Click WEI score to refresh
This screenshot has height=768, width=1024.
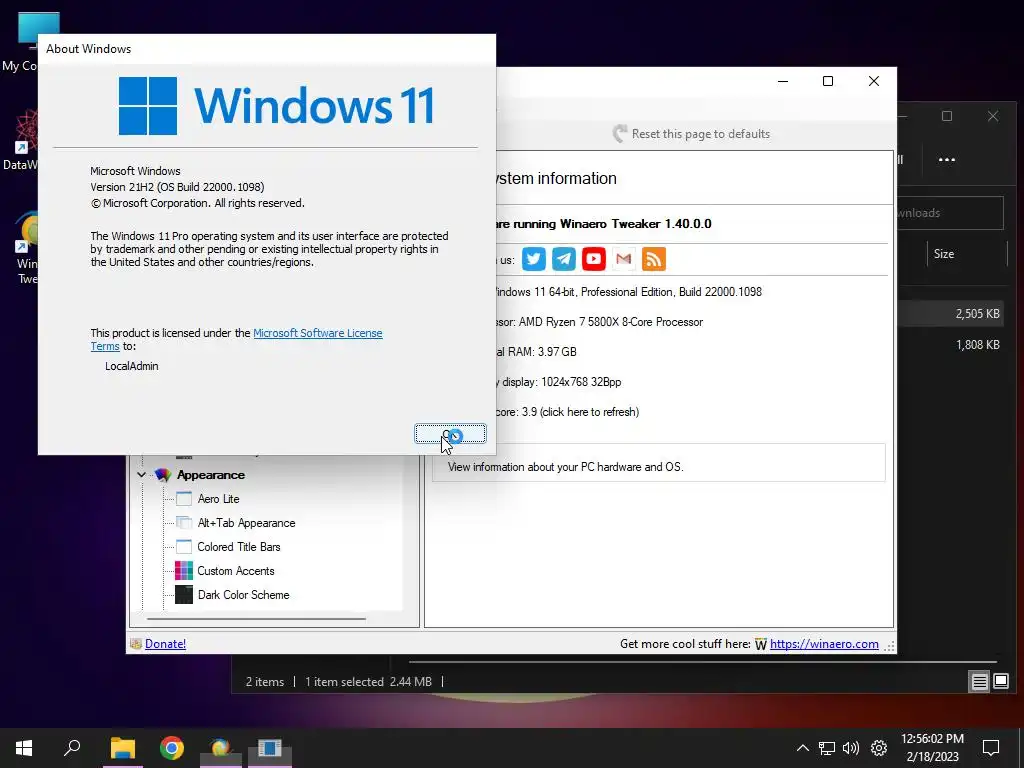pos(567,412)
